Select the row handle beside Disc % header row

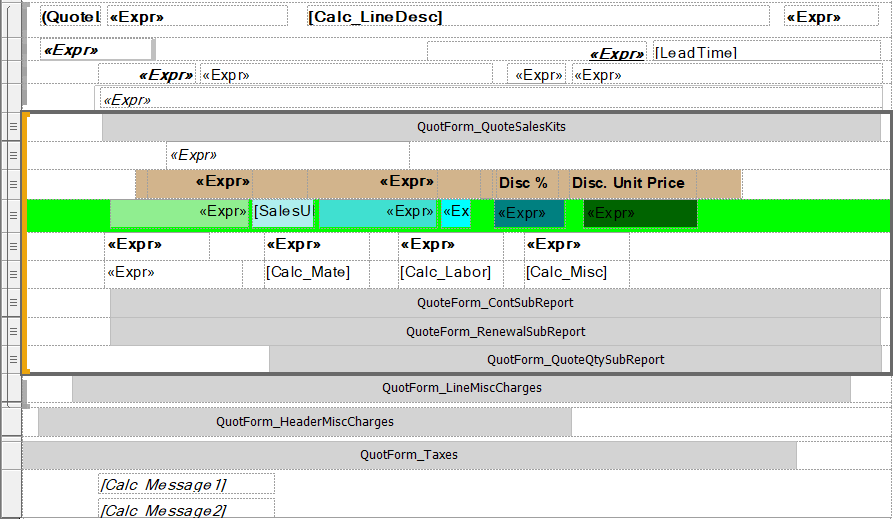[13, 184]
